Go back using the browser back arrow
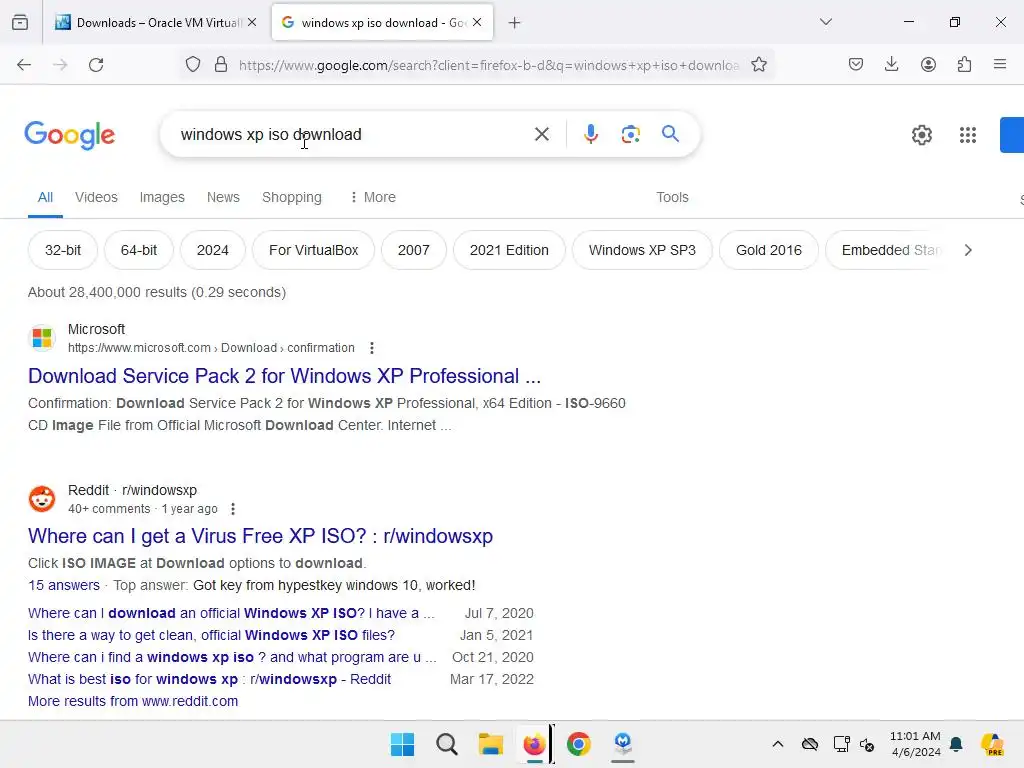Viewport: 1024px width, 768px height. tap(24, 65)
